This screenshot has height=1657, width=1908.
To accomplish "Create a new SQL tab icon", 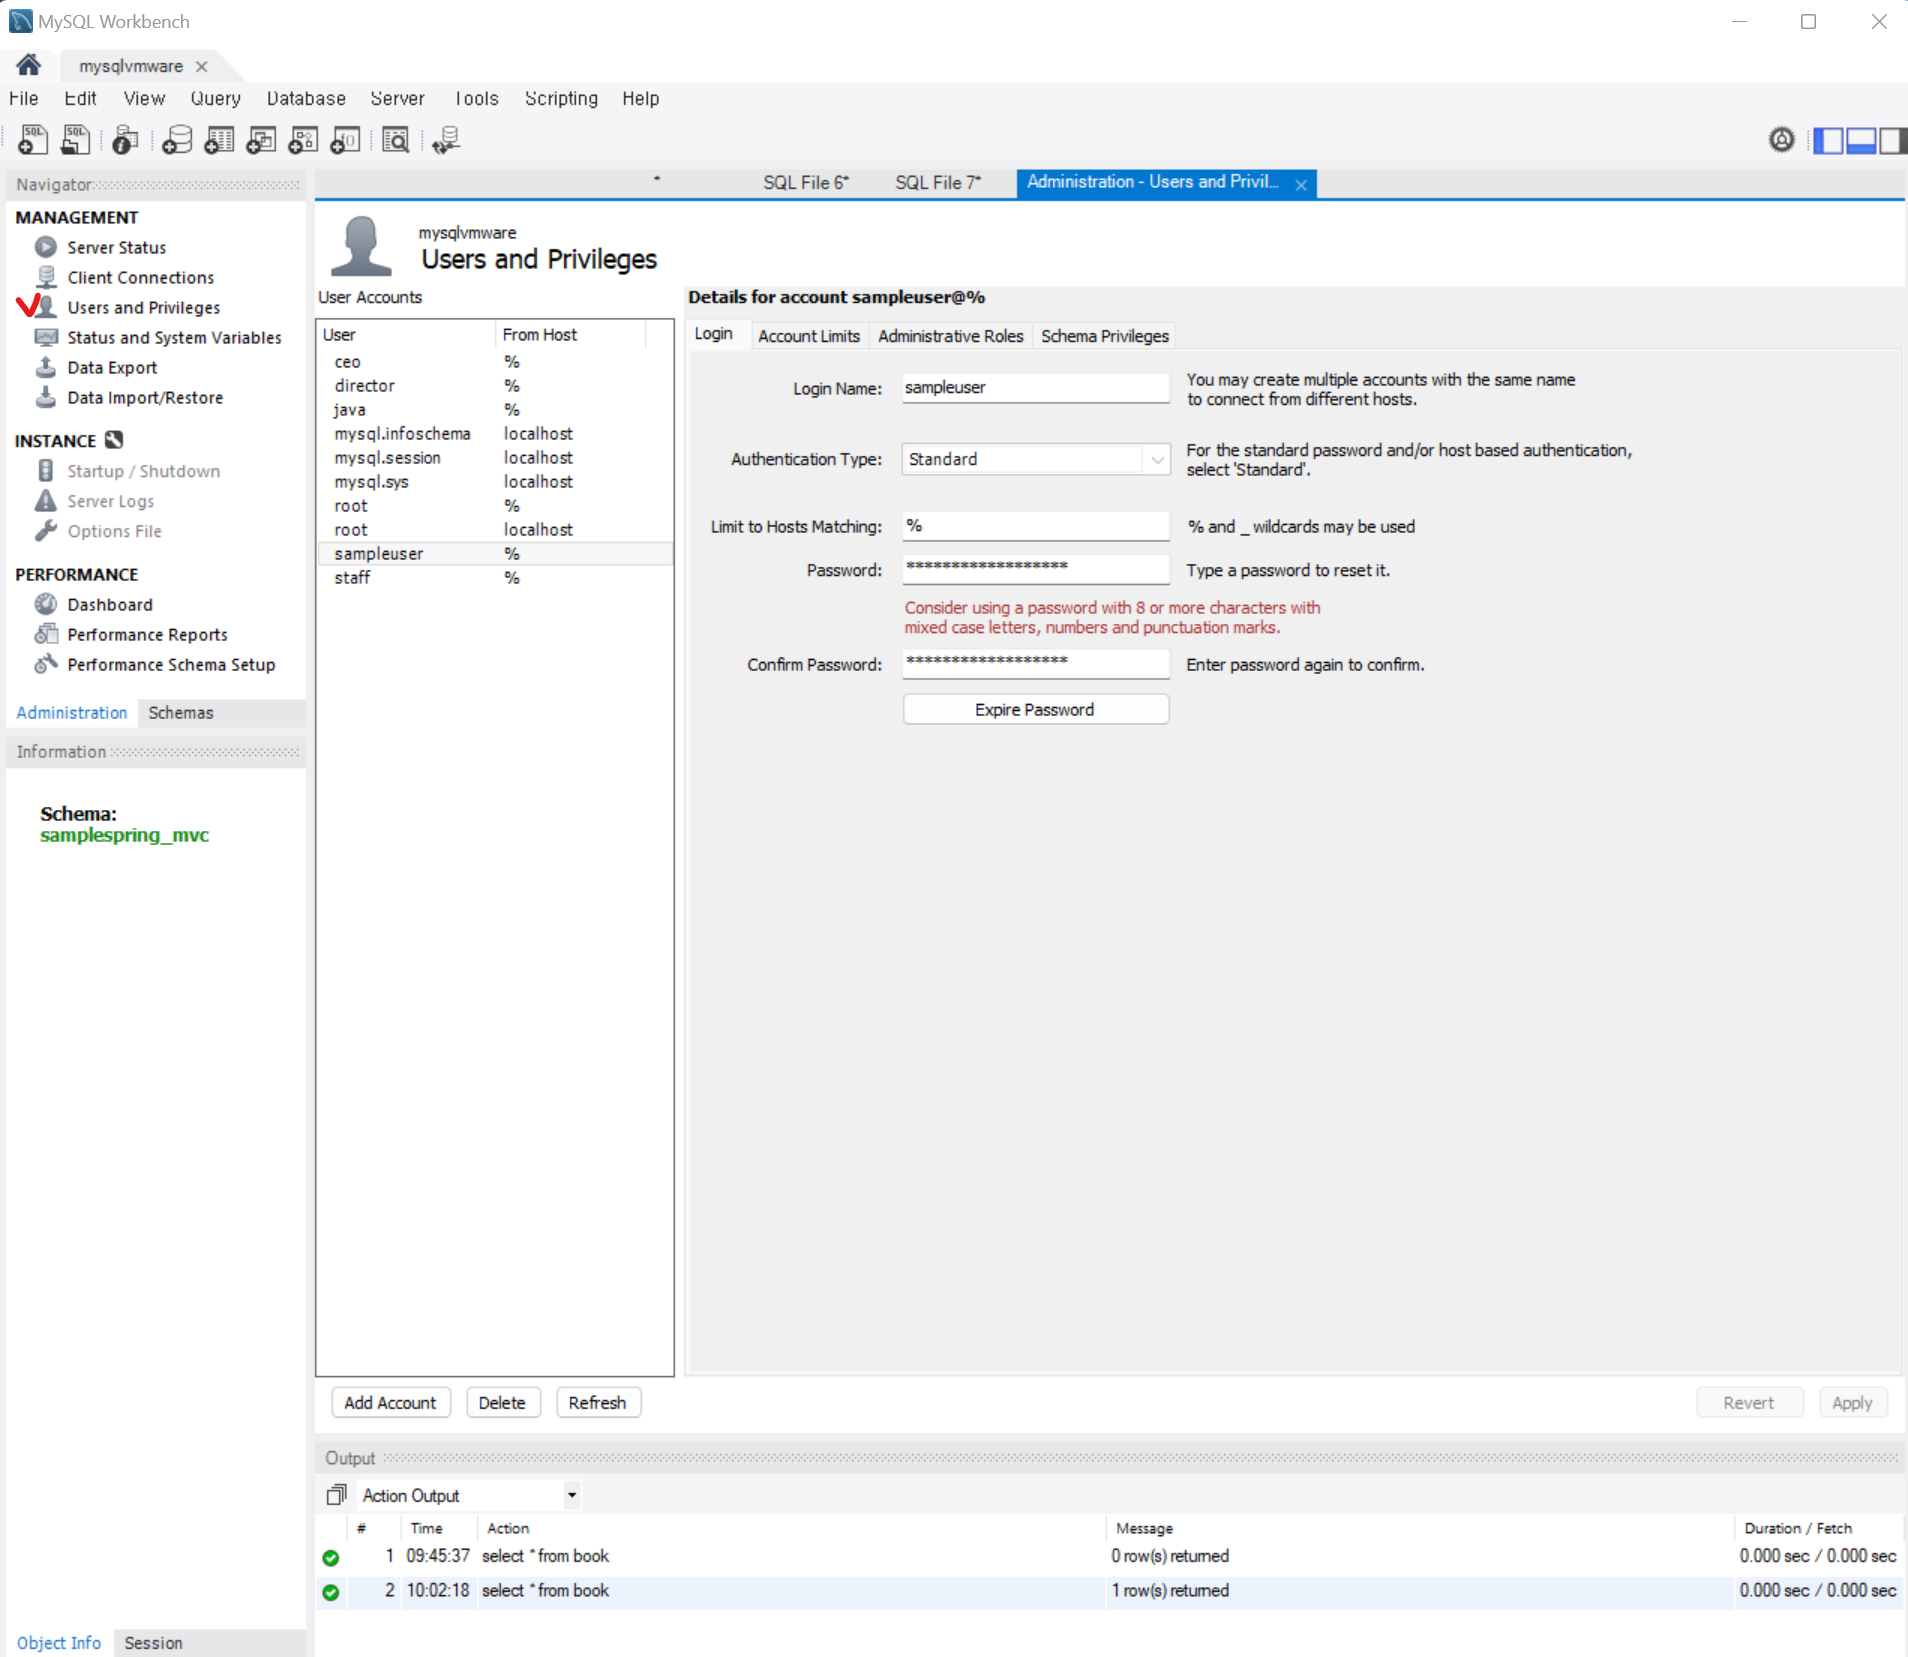I will (x=33, y=140).
